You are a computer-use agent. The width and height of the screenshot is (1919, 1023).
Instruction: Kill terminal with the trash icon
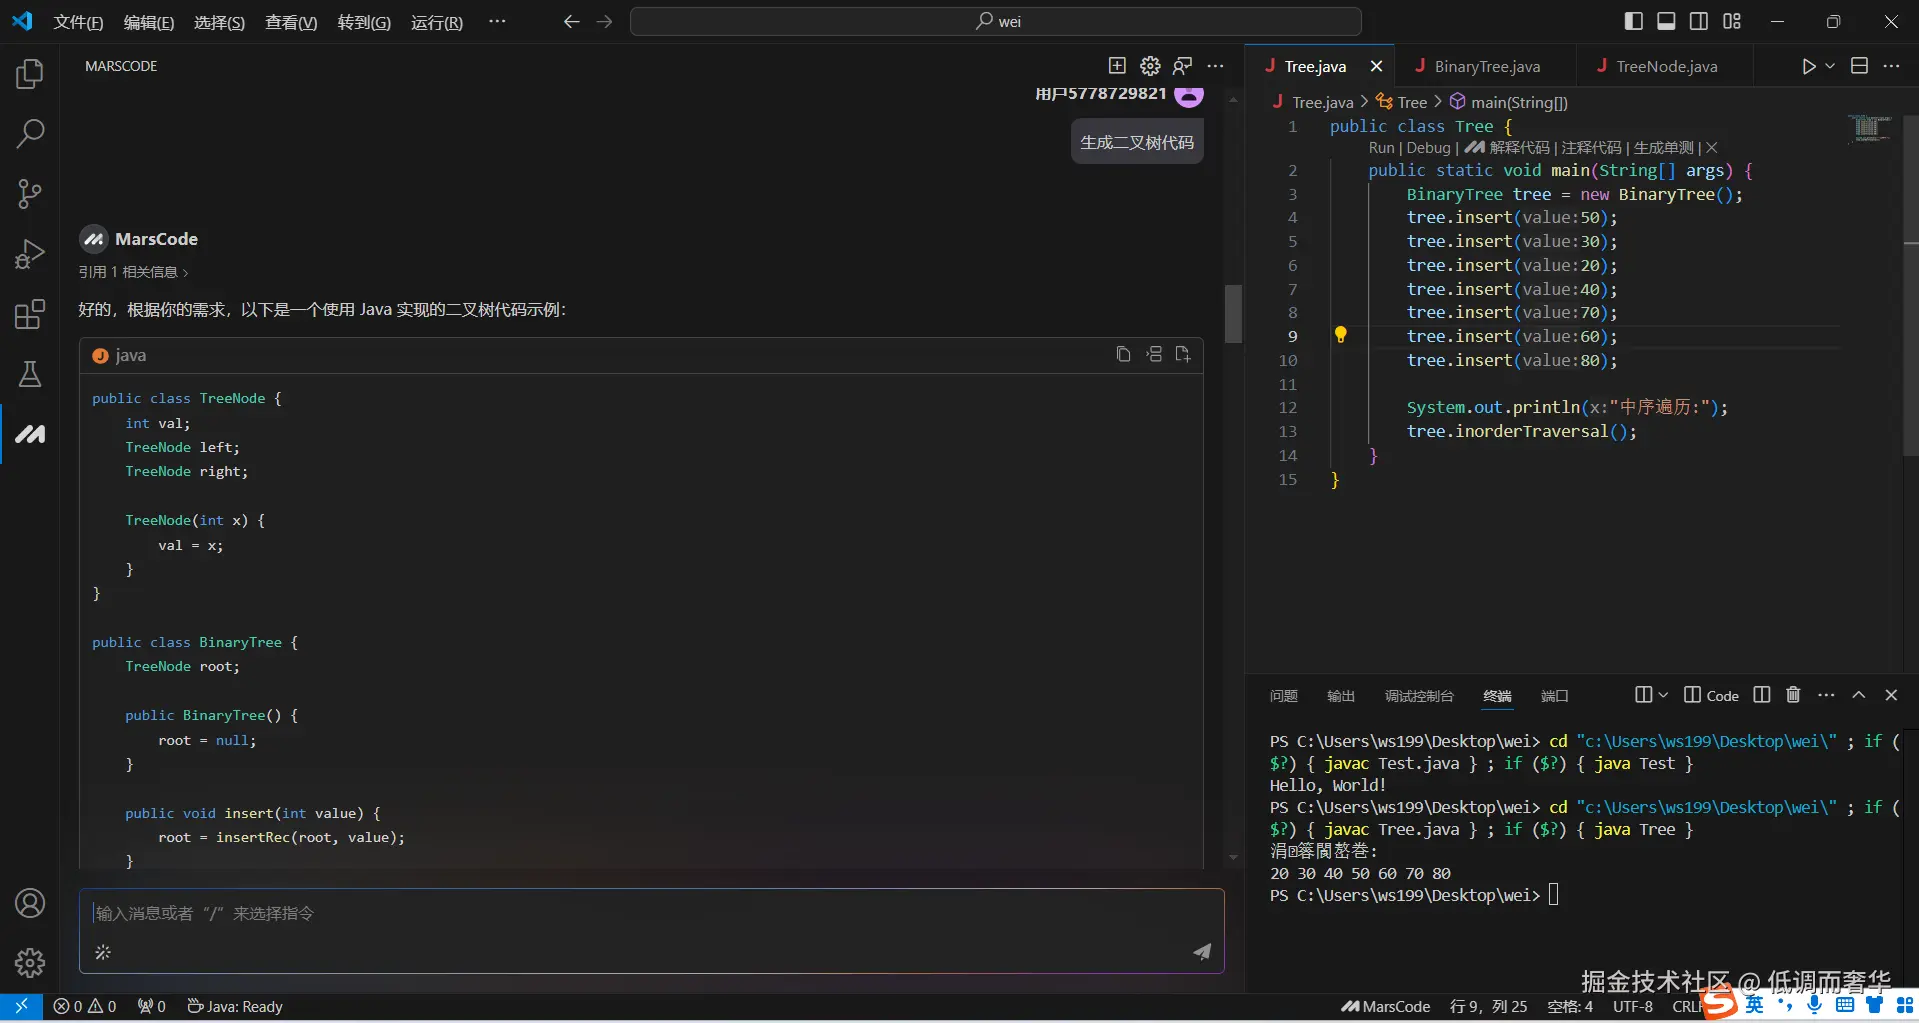(x=1793, y=695)
